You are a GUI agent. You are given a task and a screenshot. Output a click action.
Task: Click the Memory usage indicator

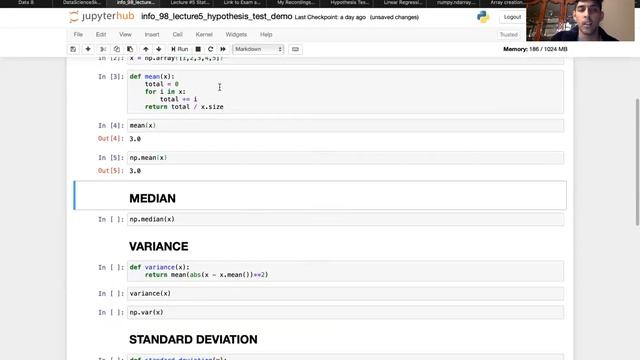(x=535, y=49)
